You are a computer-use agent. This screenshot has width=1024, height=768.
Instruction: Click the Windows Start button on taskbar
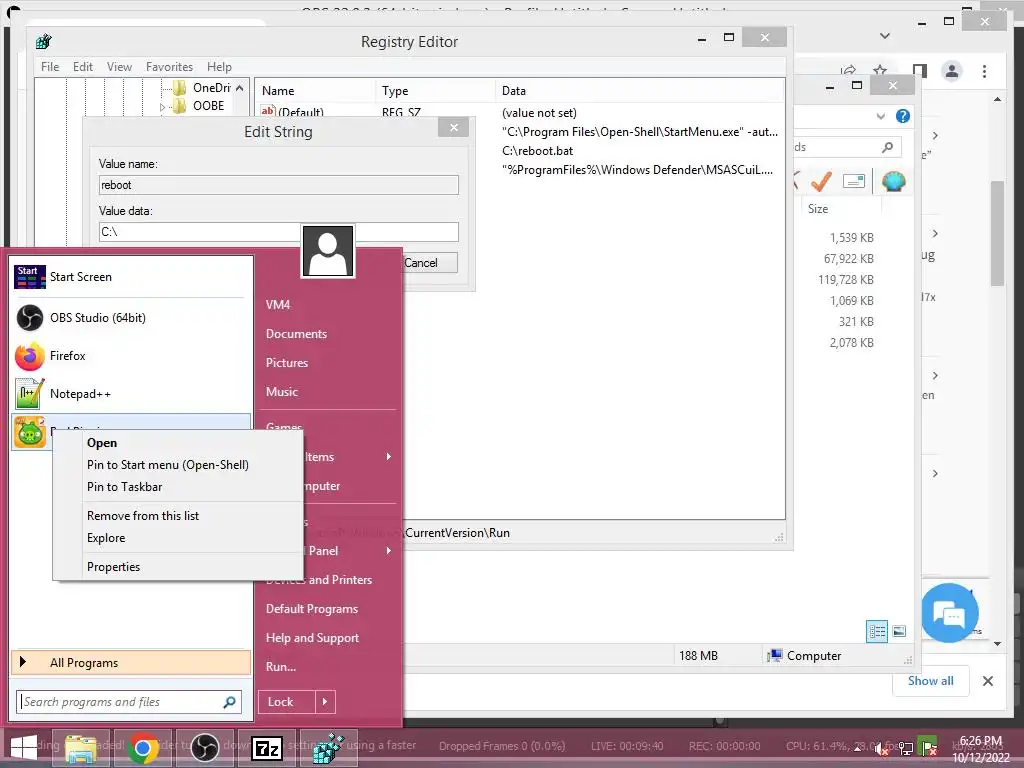point(24,748)
